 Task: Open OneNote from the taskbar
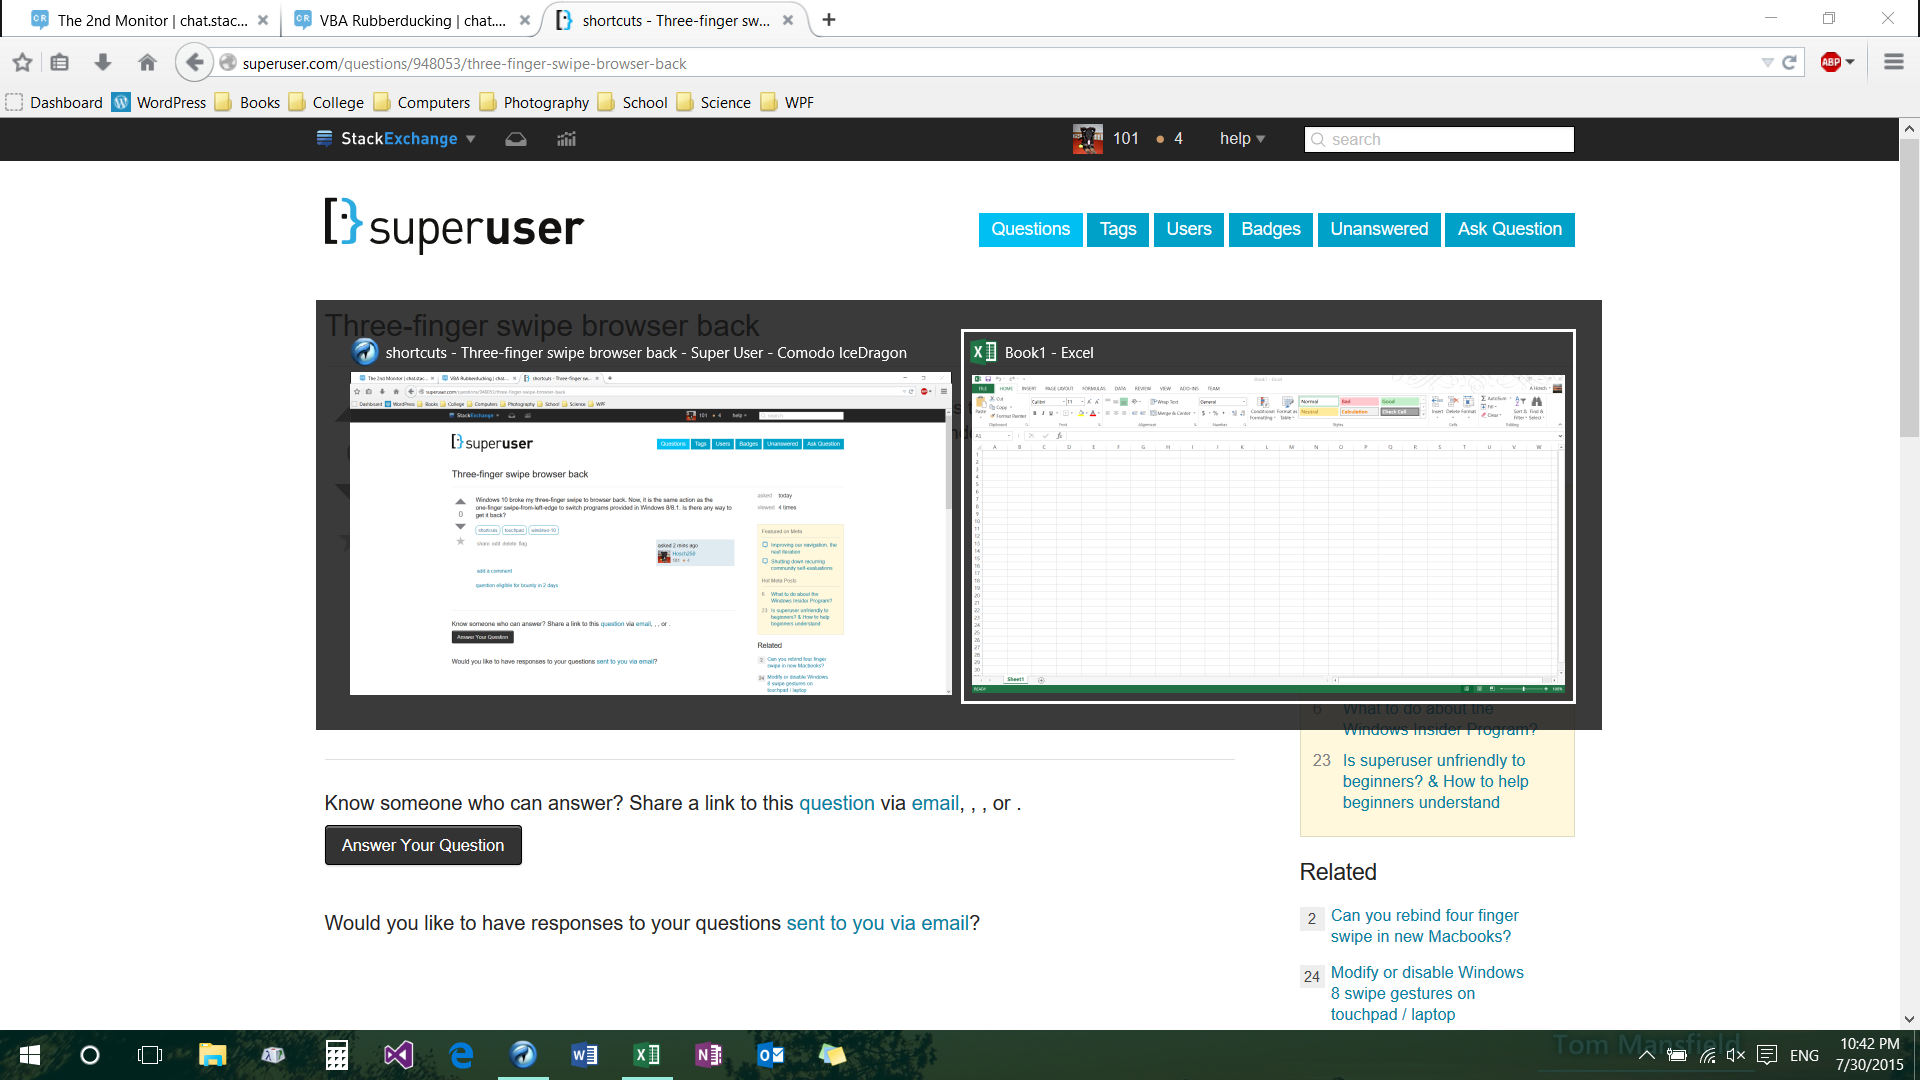pyautogui.click(x=709, y=1055)
